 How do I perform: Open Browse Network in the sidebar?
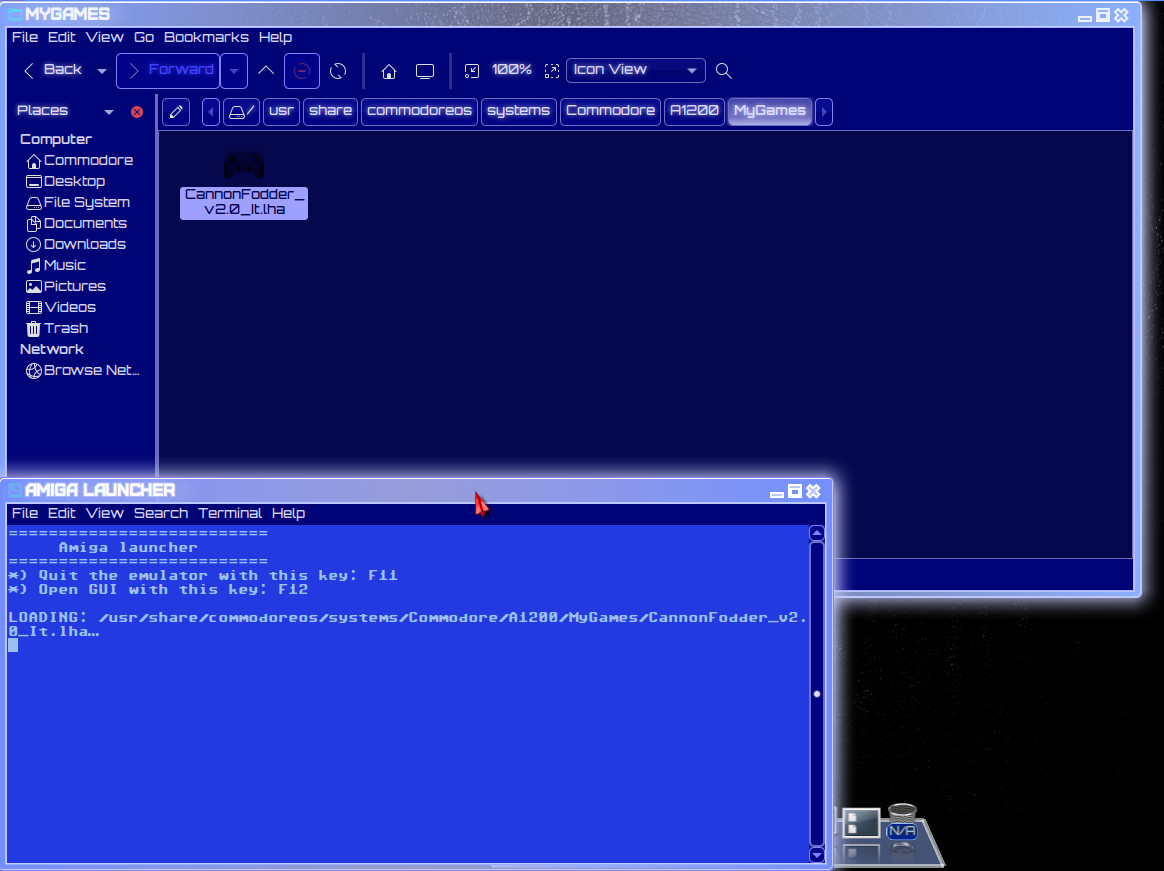82,371
